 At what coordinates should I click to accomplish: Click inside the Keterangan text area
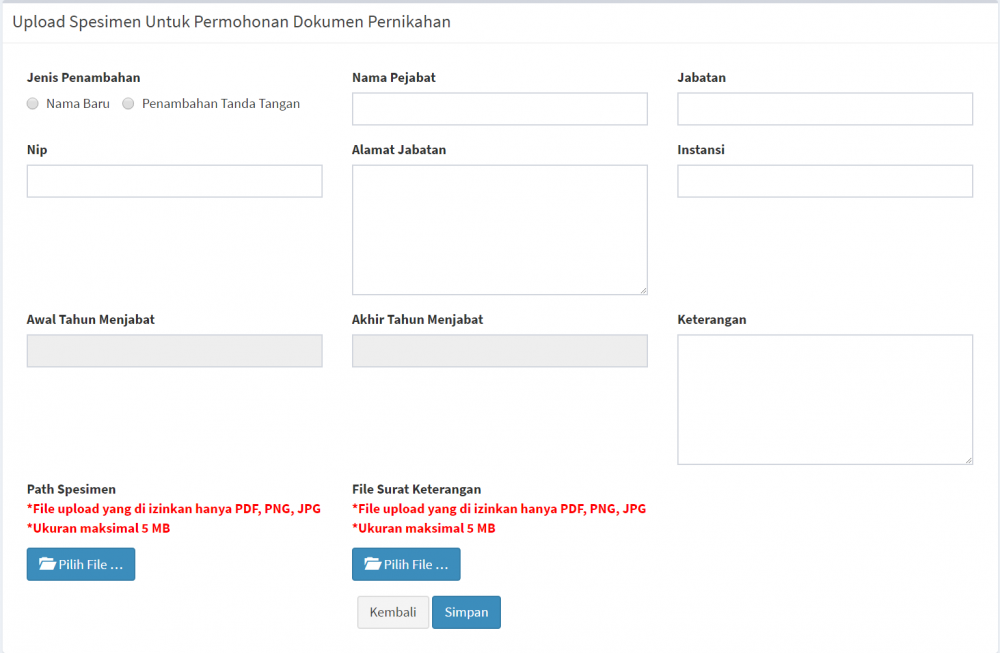(x=824, y=399)
